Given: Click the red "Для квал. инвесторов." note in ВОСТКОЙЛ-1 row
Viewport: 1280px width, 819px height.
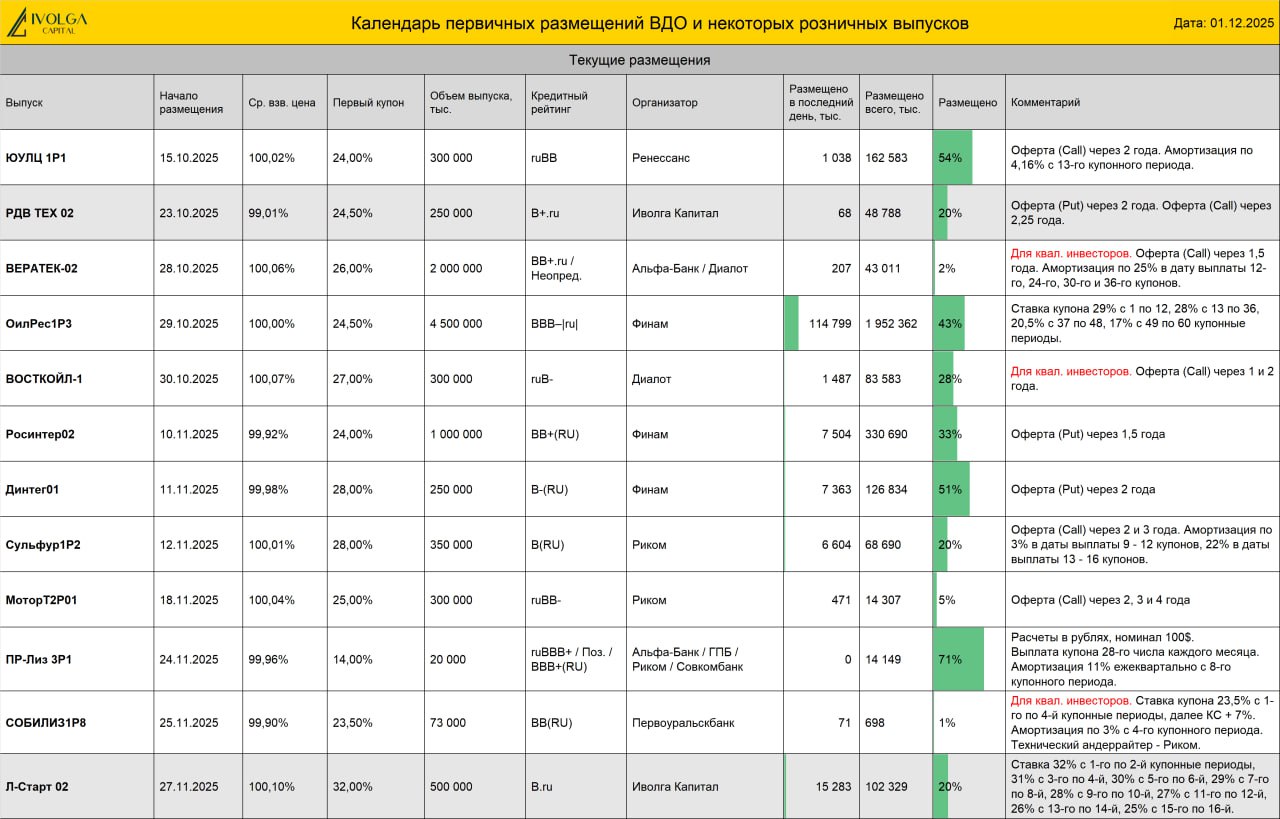Looking at the screenshot, I should pyautogui.click(x=1071, y=372).
